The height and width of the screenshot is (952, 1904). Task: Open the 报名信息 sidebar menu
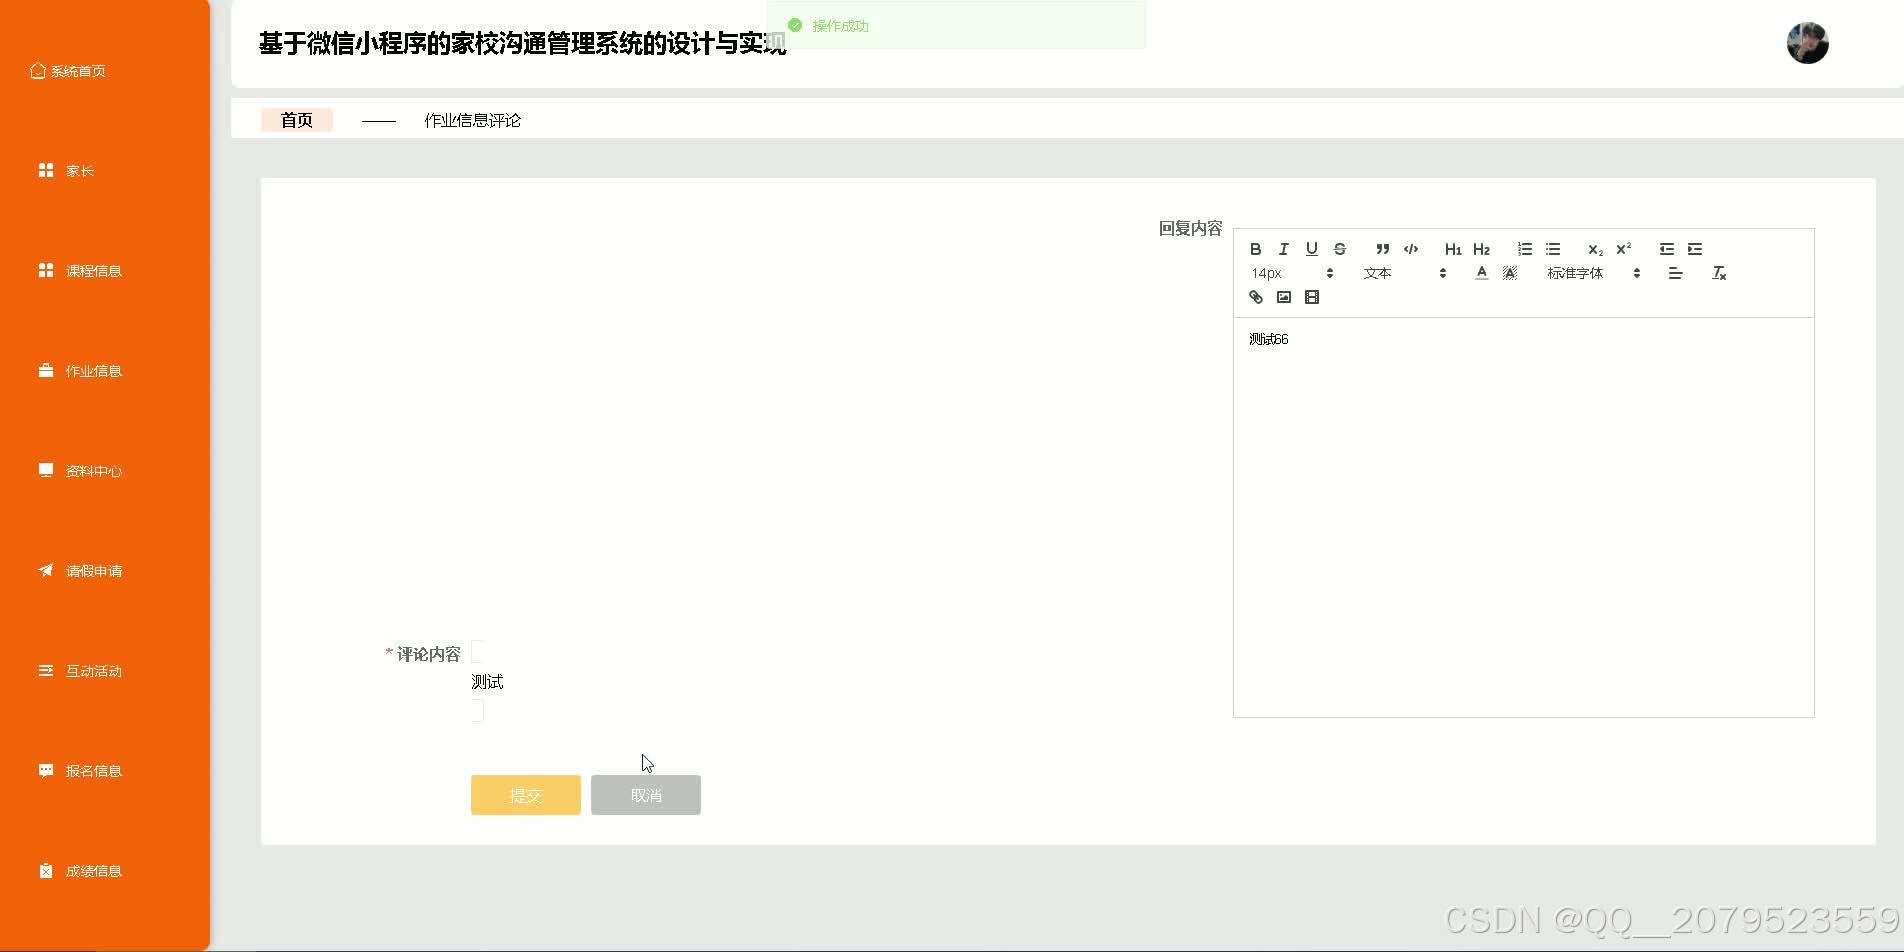[80, 771]
